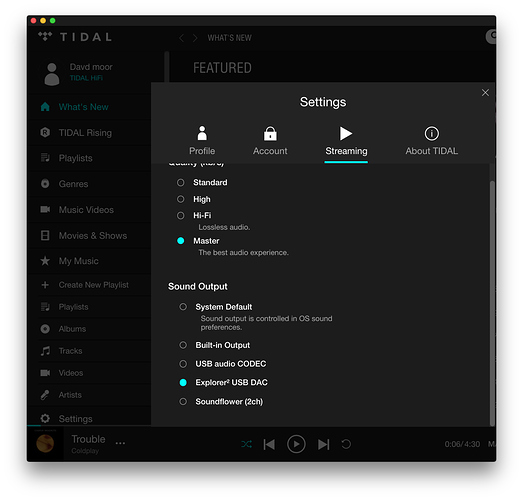Image resolution: width=523 pixels, height=500 pixels.
Task: Click the Genres disc icon
Action: (x=45, y=183)
